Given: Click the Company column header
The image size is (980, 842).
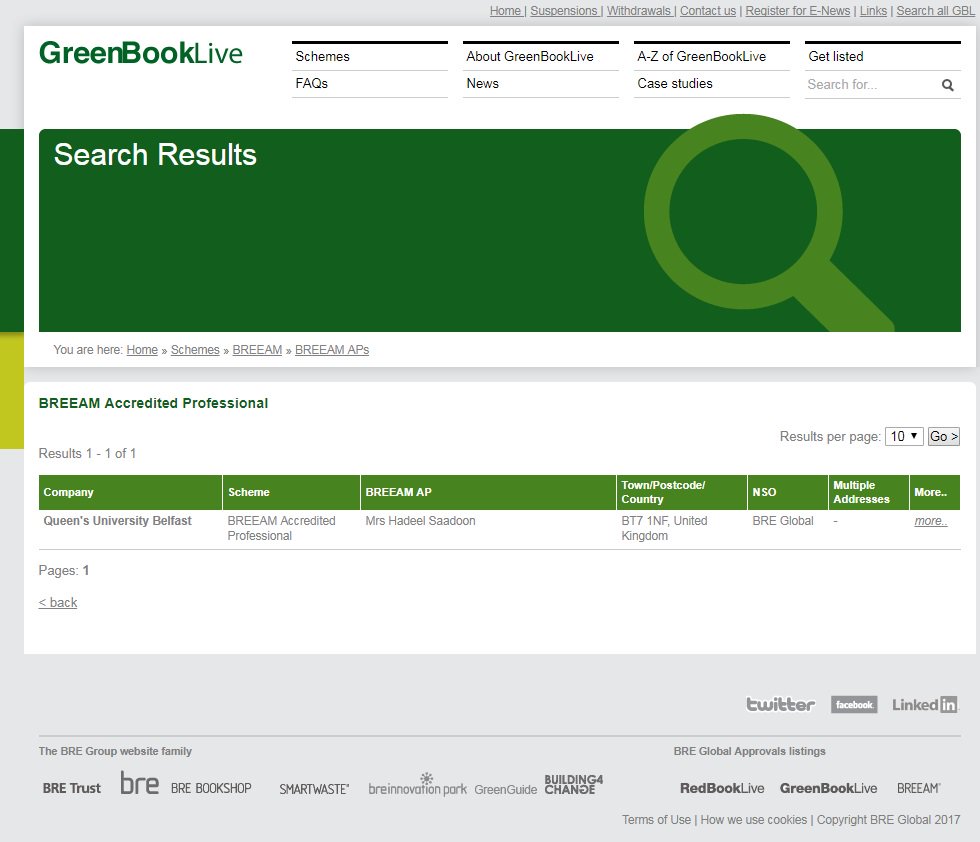Looking at the screenshot, I should click(x=130, y=492).
